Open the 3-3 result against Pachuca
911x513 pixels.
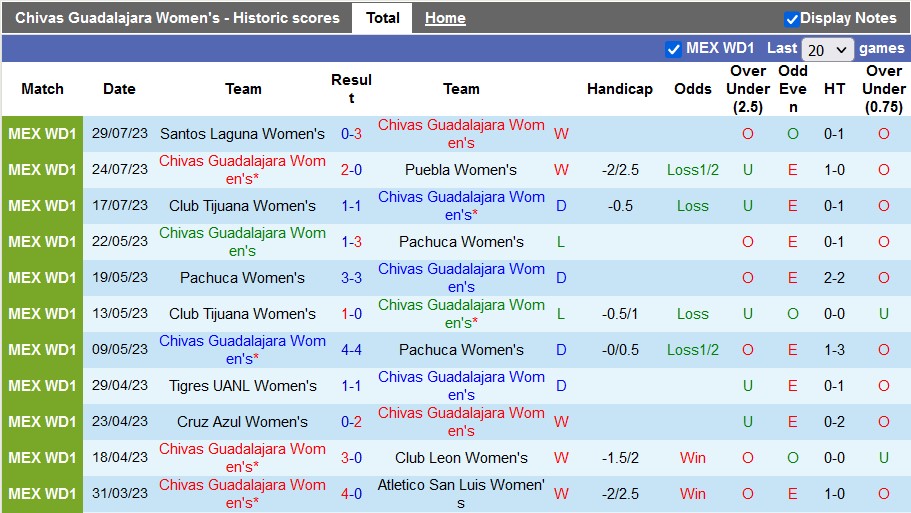click(351, 278)
